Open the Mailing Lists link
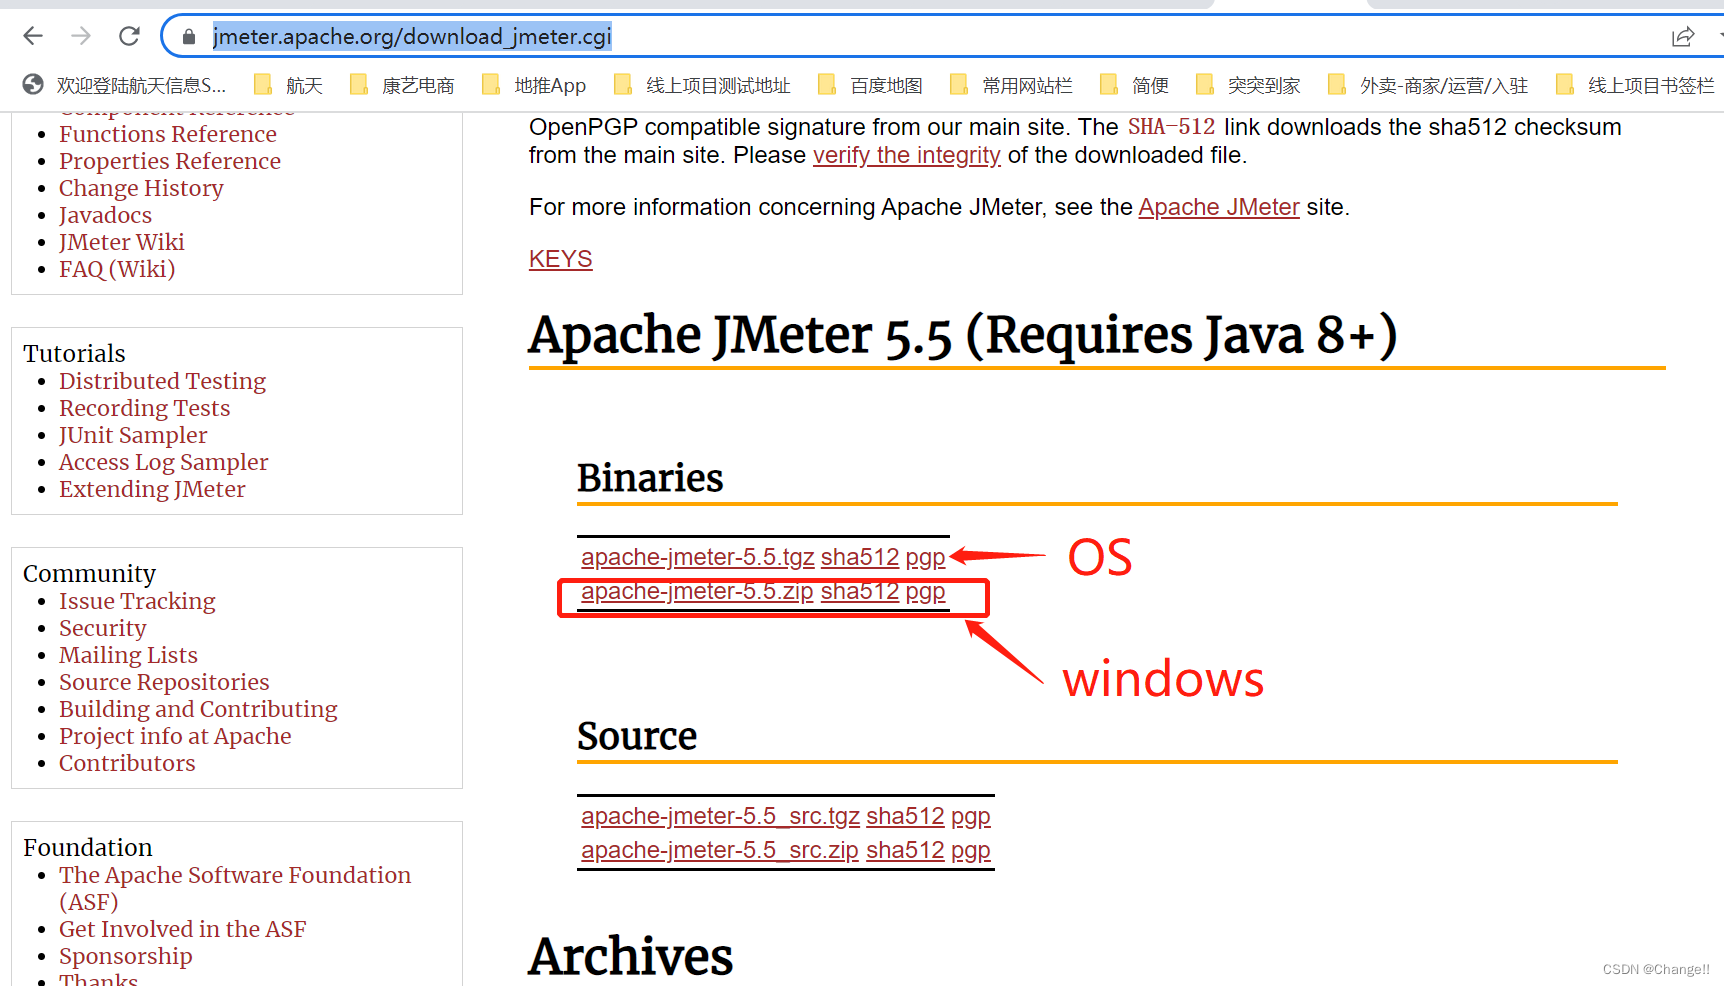Viewport: 1724px width, 986px height. (x=128, y=655)
